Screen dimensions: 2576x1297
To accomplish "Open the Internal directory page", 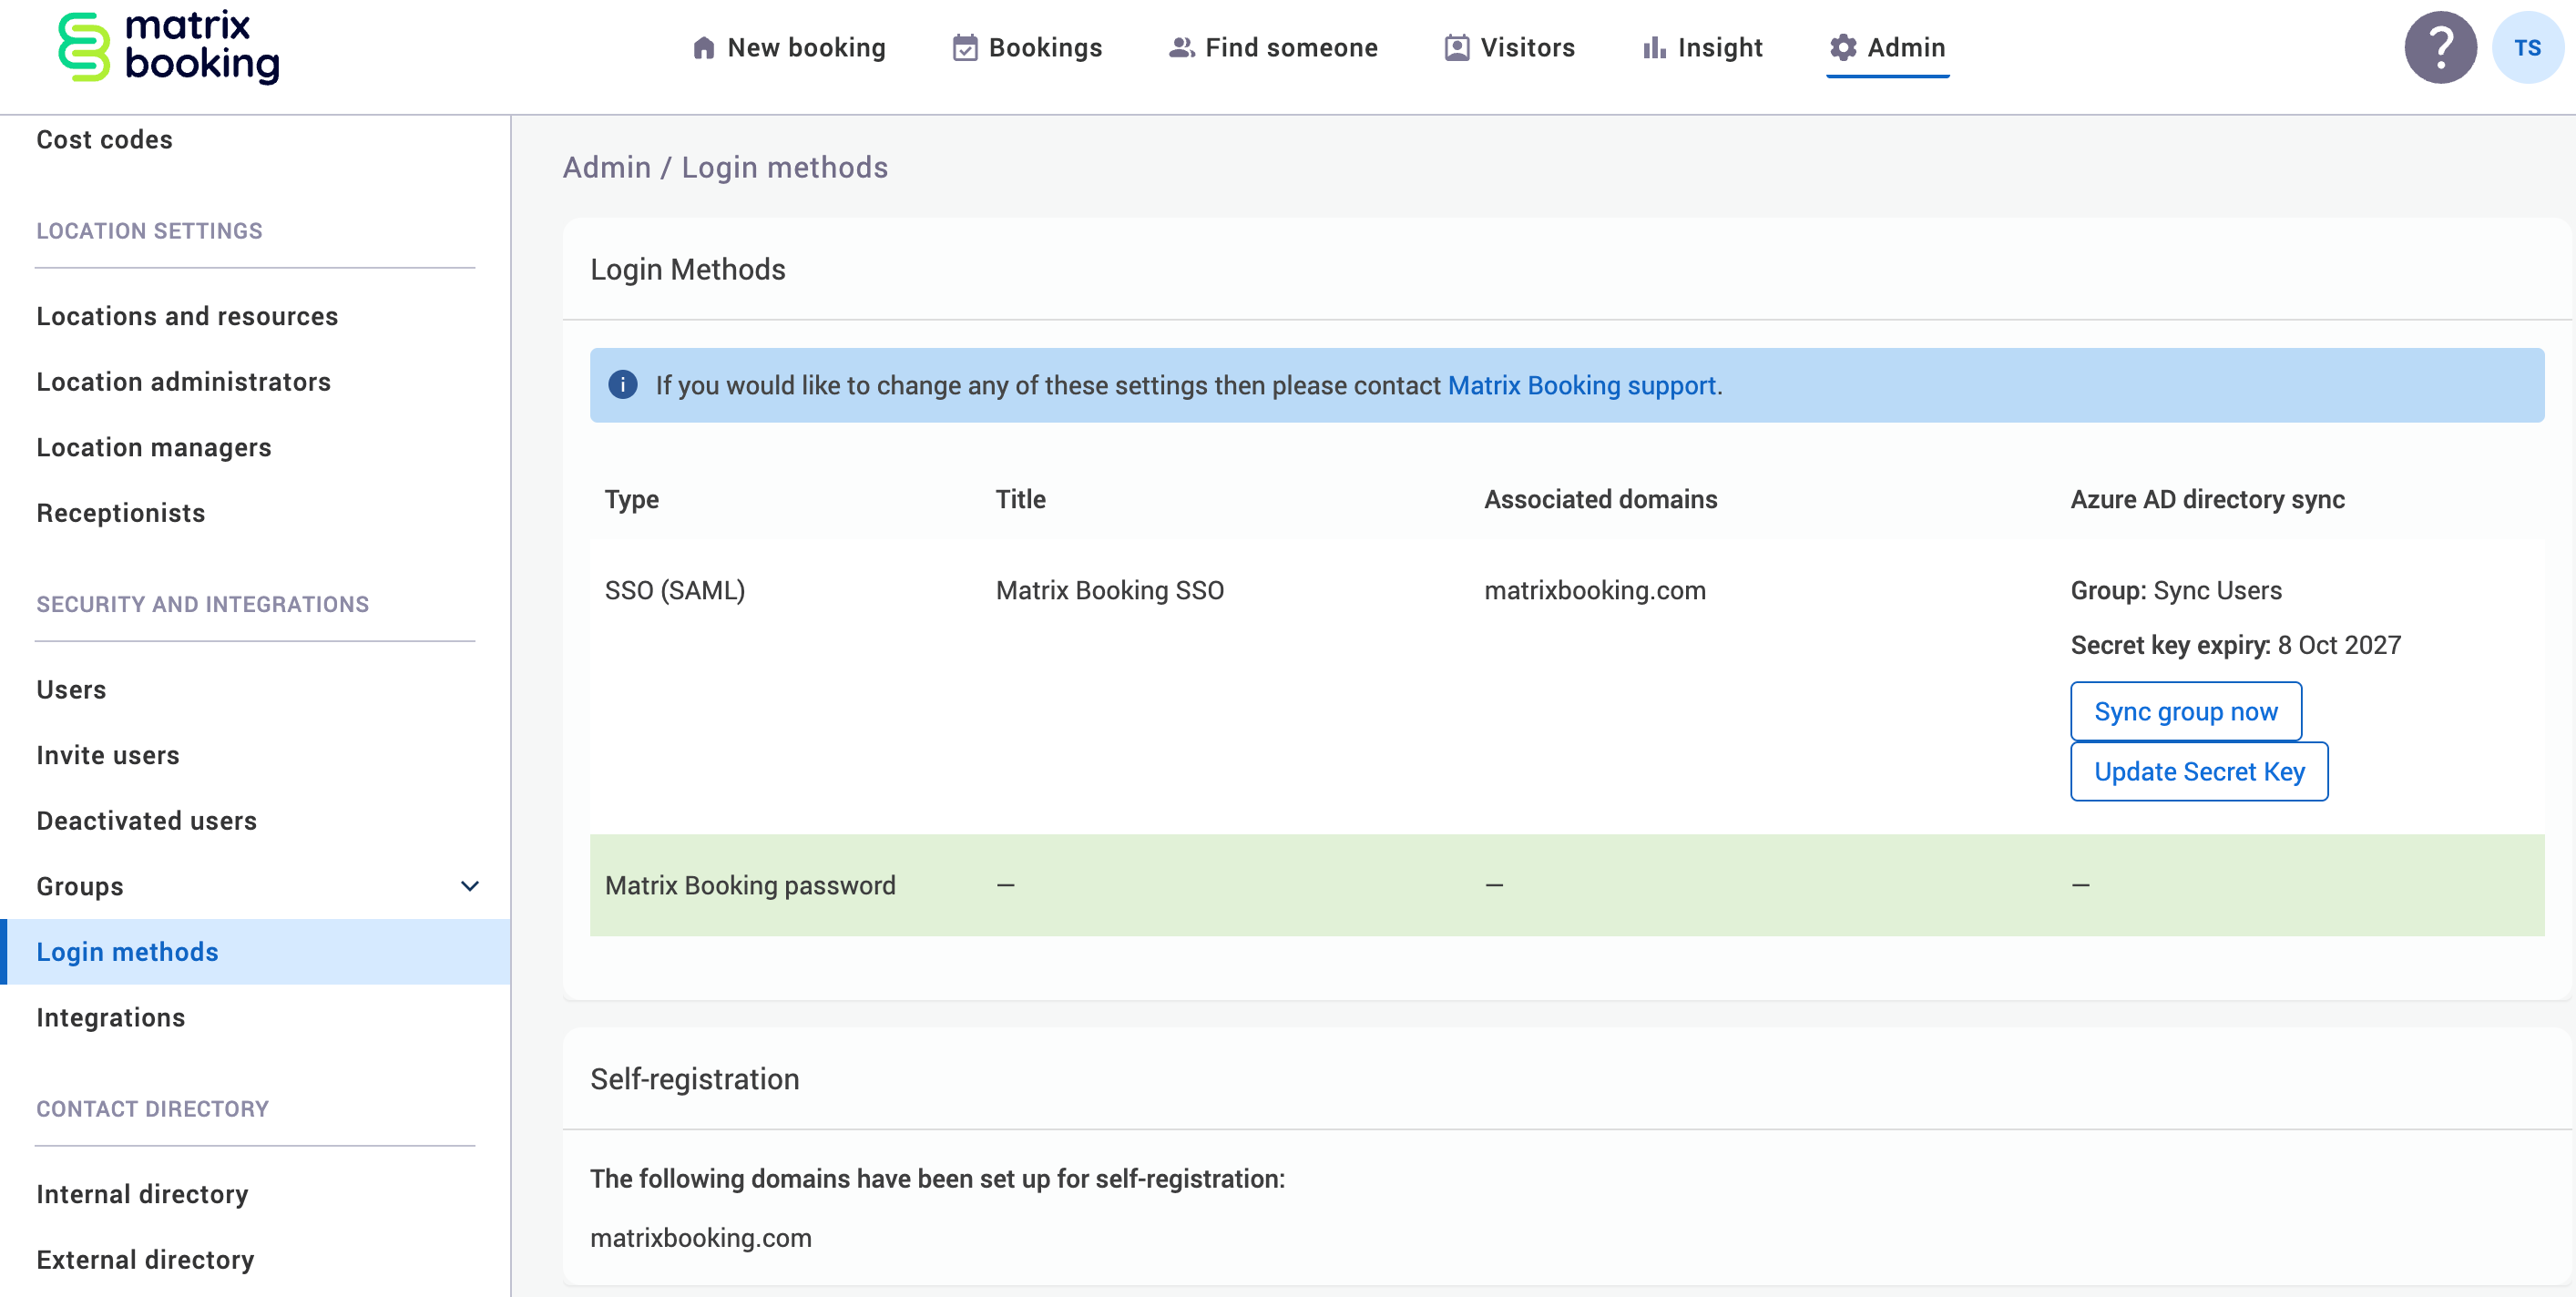I will coord(142,1193).
